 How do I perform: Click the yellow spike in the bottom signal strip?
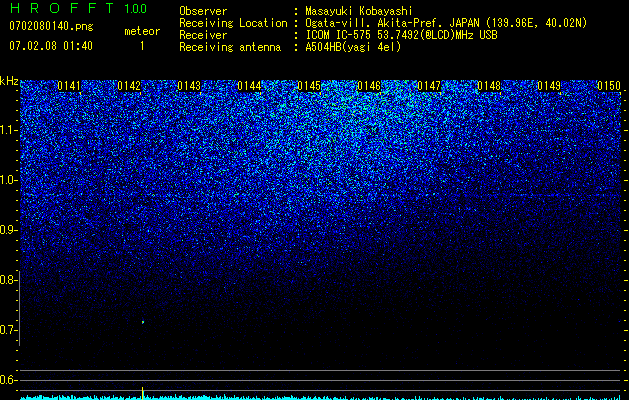pos(142,393)
